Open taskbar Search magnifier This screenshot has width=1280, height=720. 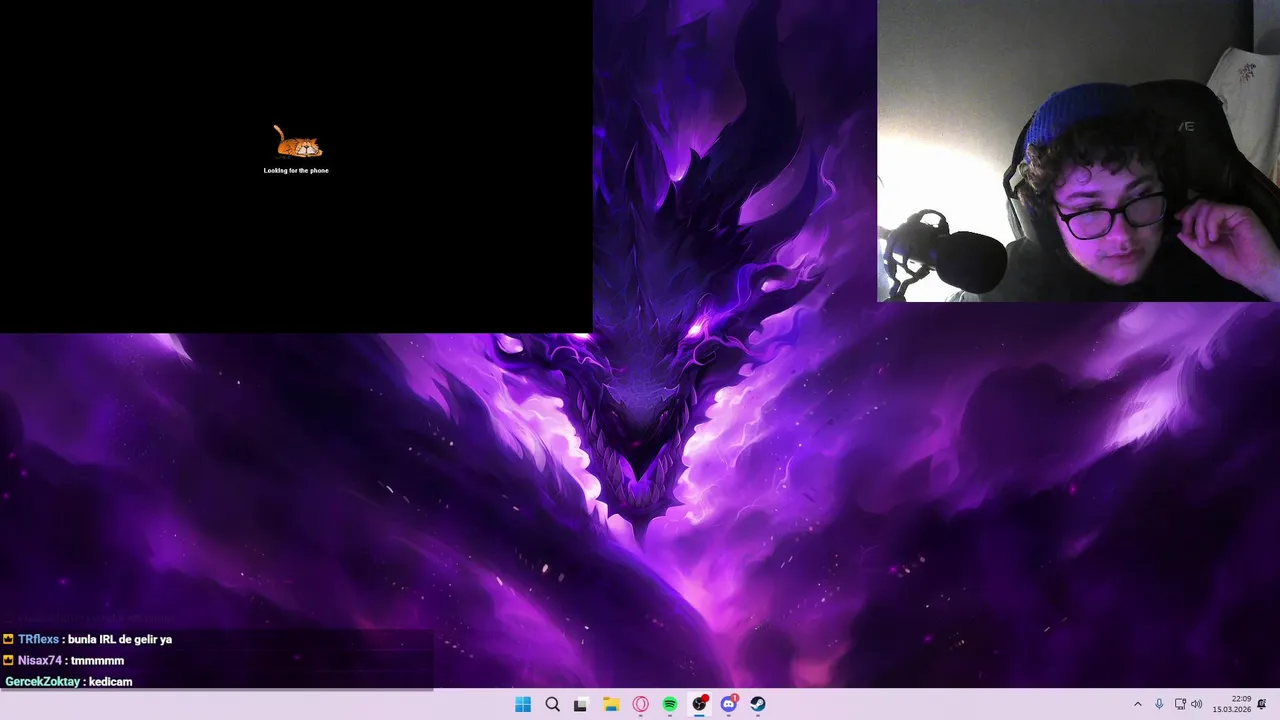[552, 704]
